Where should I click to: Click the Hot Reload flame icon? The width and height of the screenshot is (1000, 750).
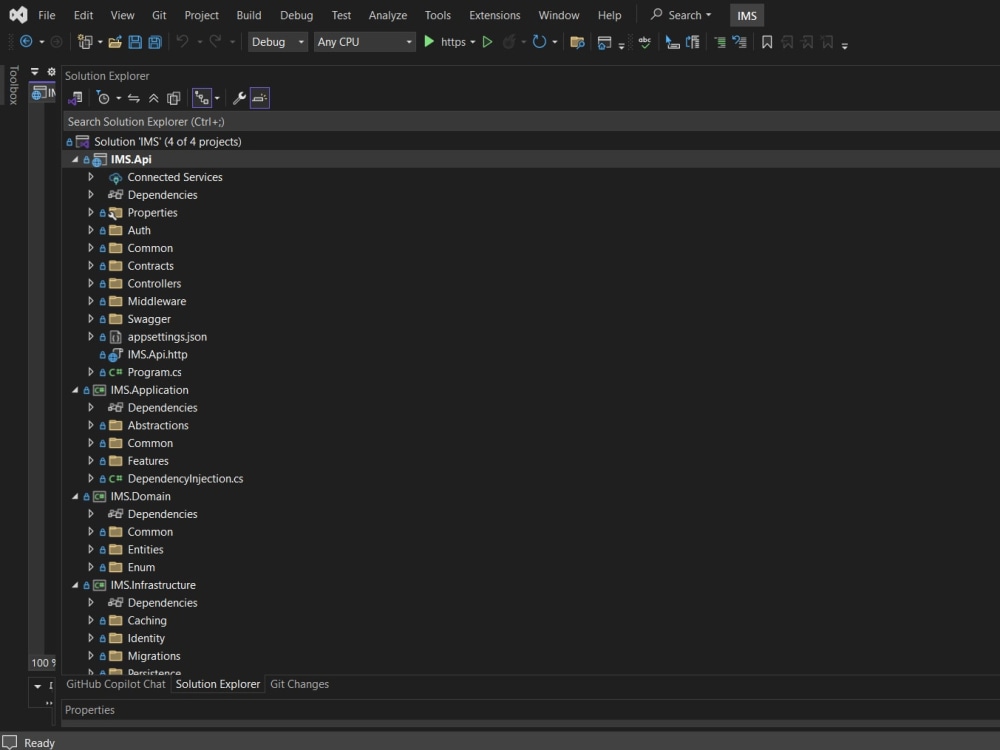pyautogui.click(x=509, y=42)
